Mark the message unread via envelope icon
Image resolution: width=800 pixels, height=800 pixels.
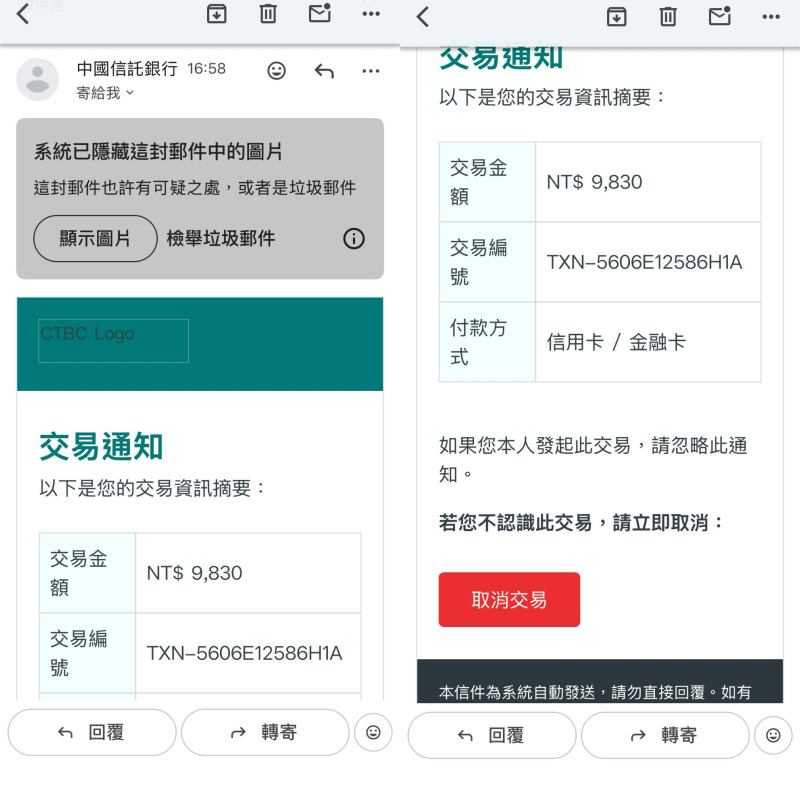(319, 15)
